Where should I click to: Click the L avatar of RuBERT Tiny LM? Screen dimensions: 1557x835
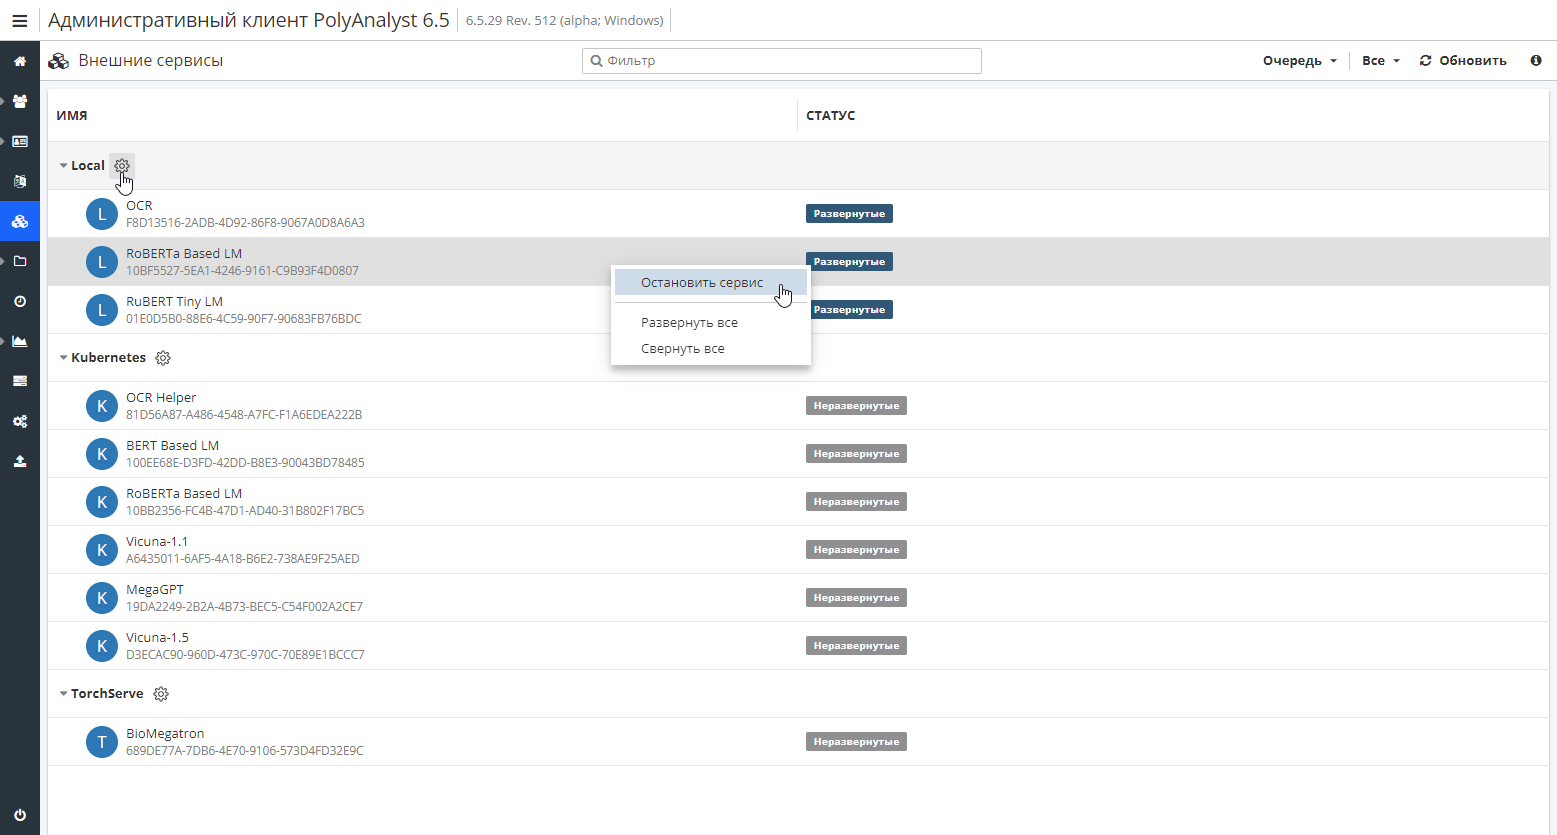102,310
